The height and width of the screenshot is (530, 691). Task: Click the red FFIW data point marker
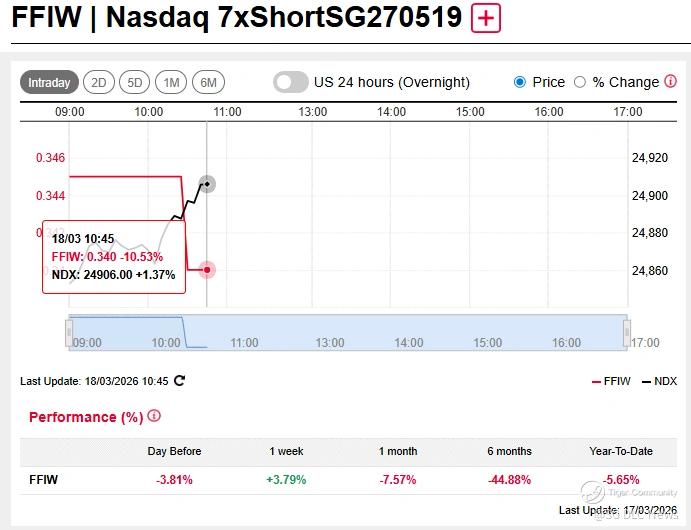point(207,270)
